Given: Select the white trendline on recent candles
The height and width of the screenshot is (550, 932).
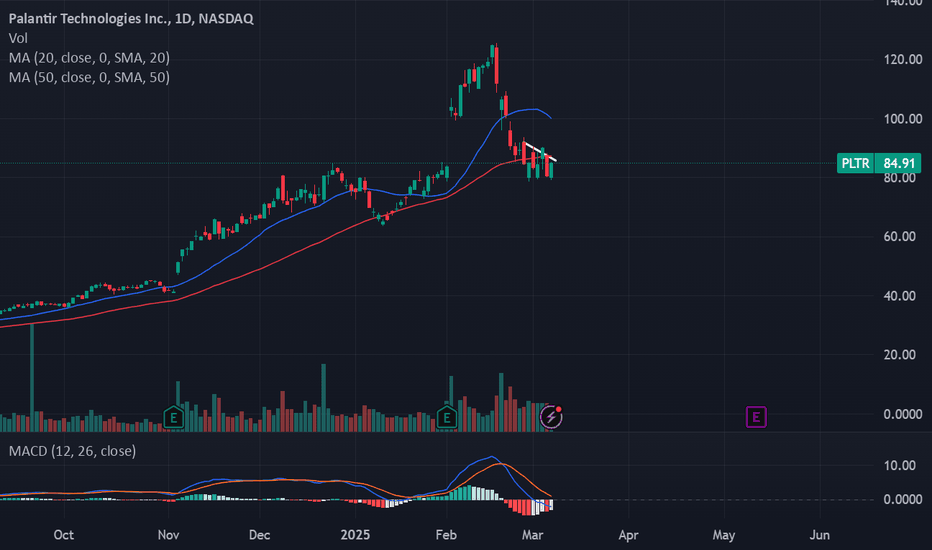Looking at the screenshot, I should coord(540,152).
